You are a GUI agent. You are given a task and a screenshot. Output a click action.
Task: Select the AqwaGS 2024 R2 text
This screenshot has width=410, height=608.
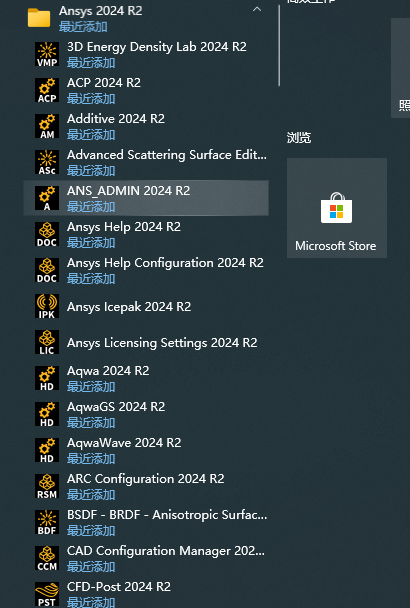[116, 407]
